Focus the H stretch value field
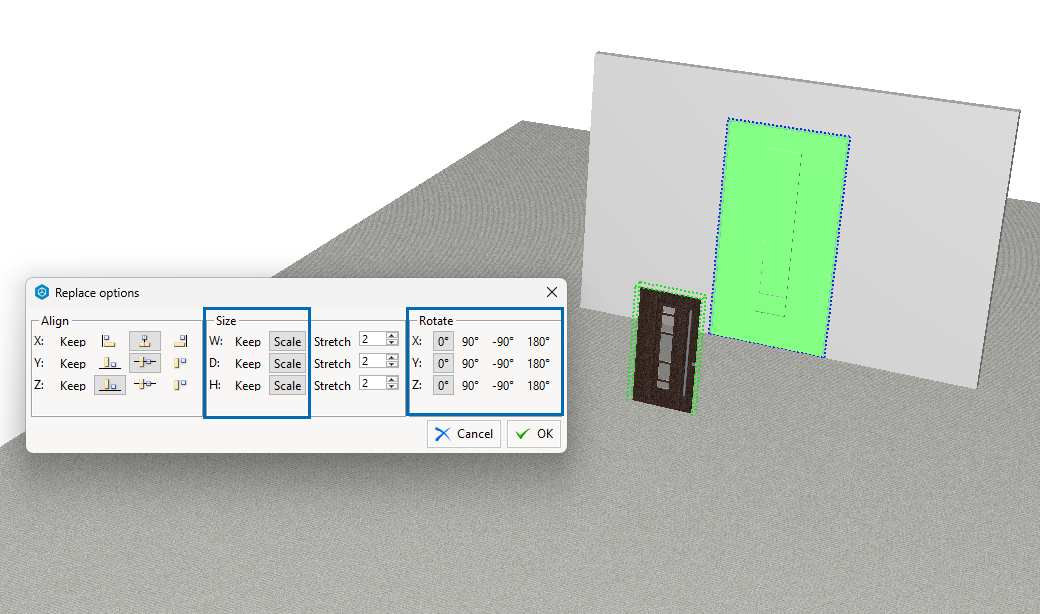 point(373,383)
